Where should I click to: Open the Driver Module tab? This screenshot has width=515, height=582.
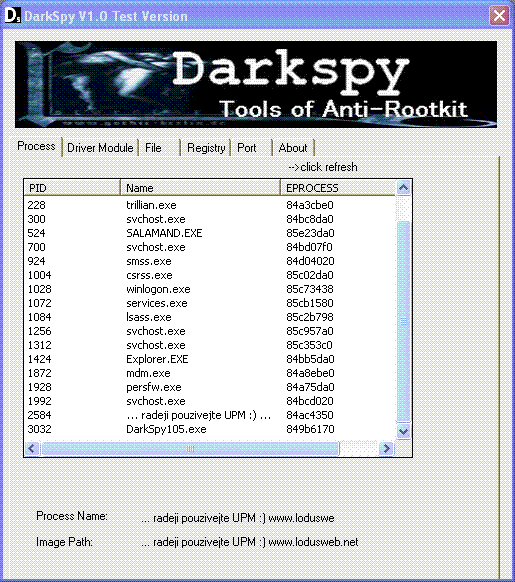pos(100,148)
